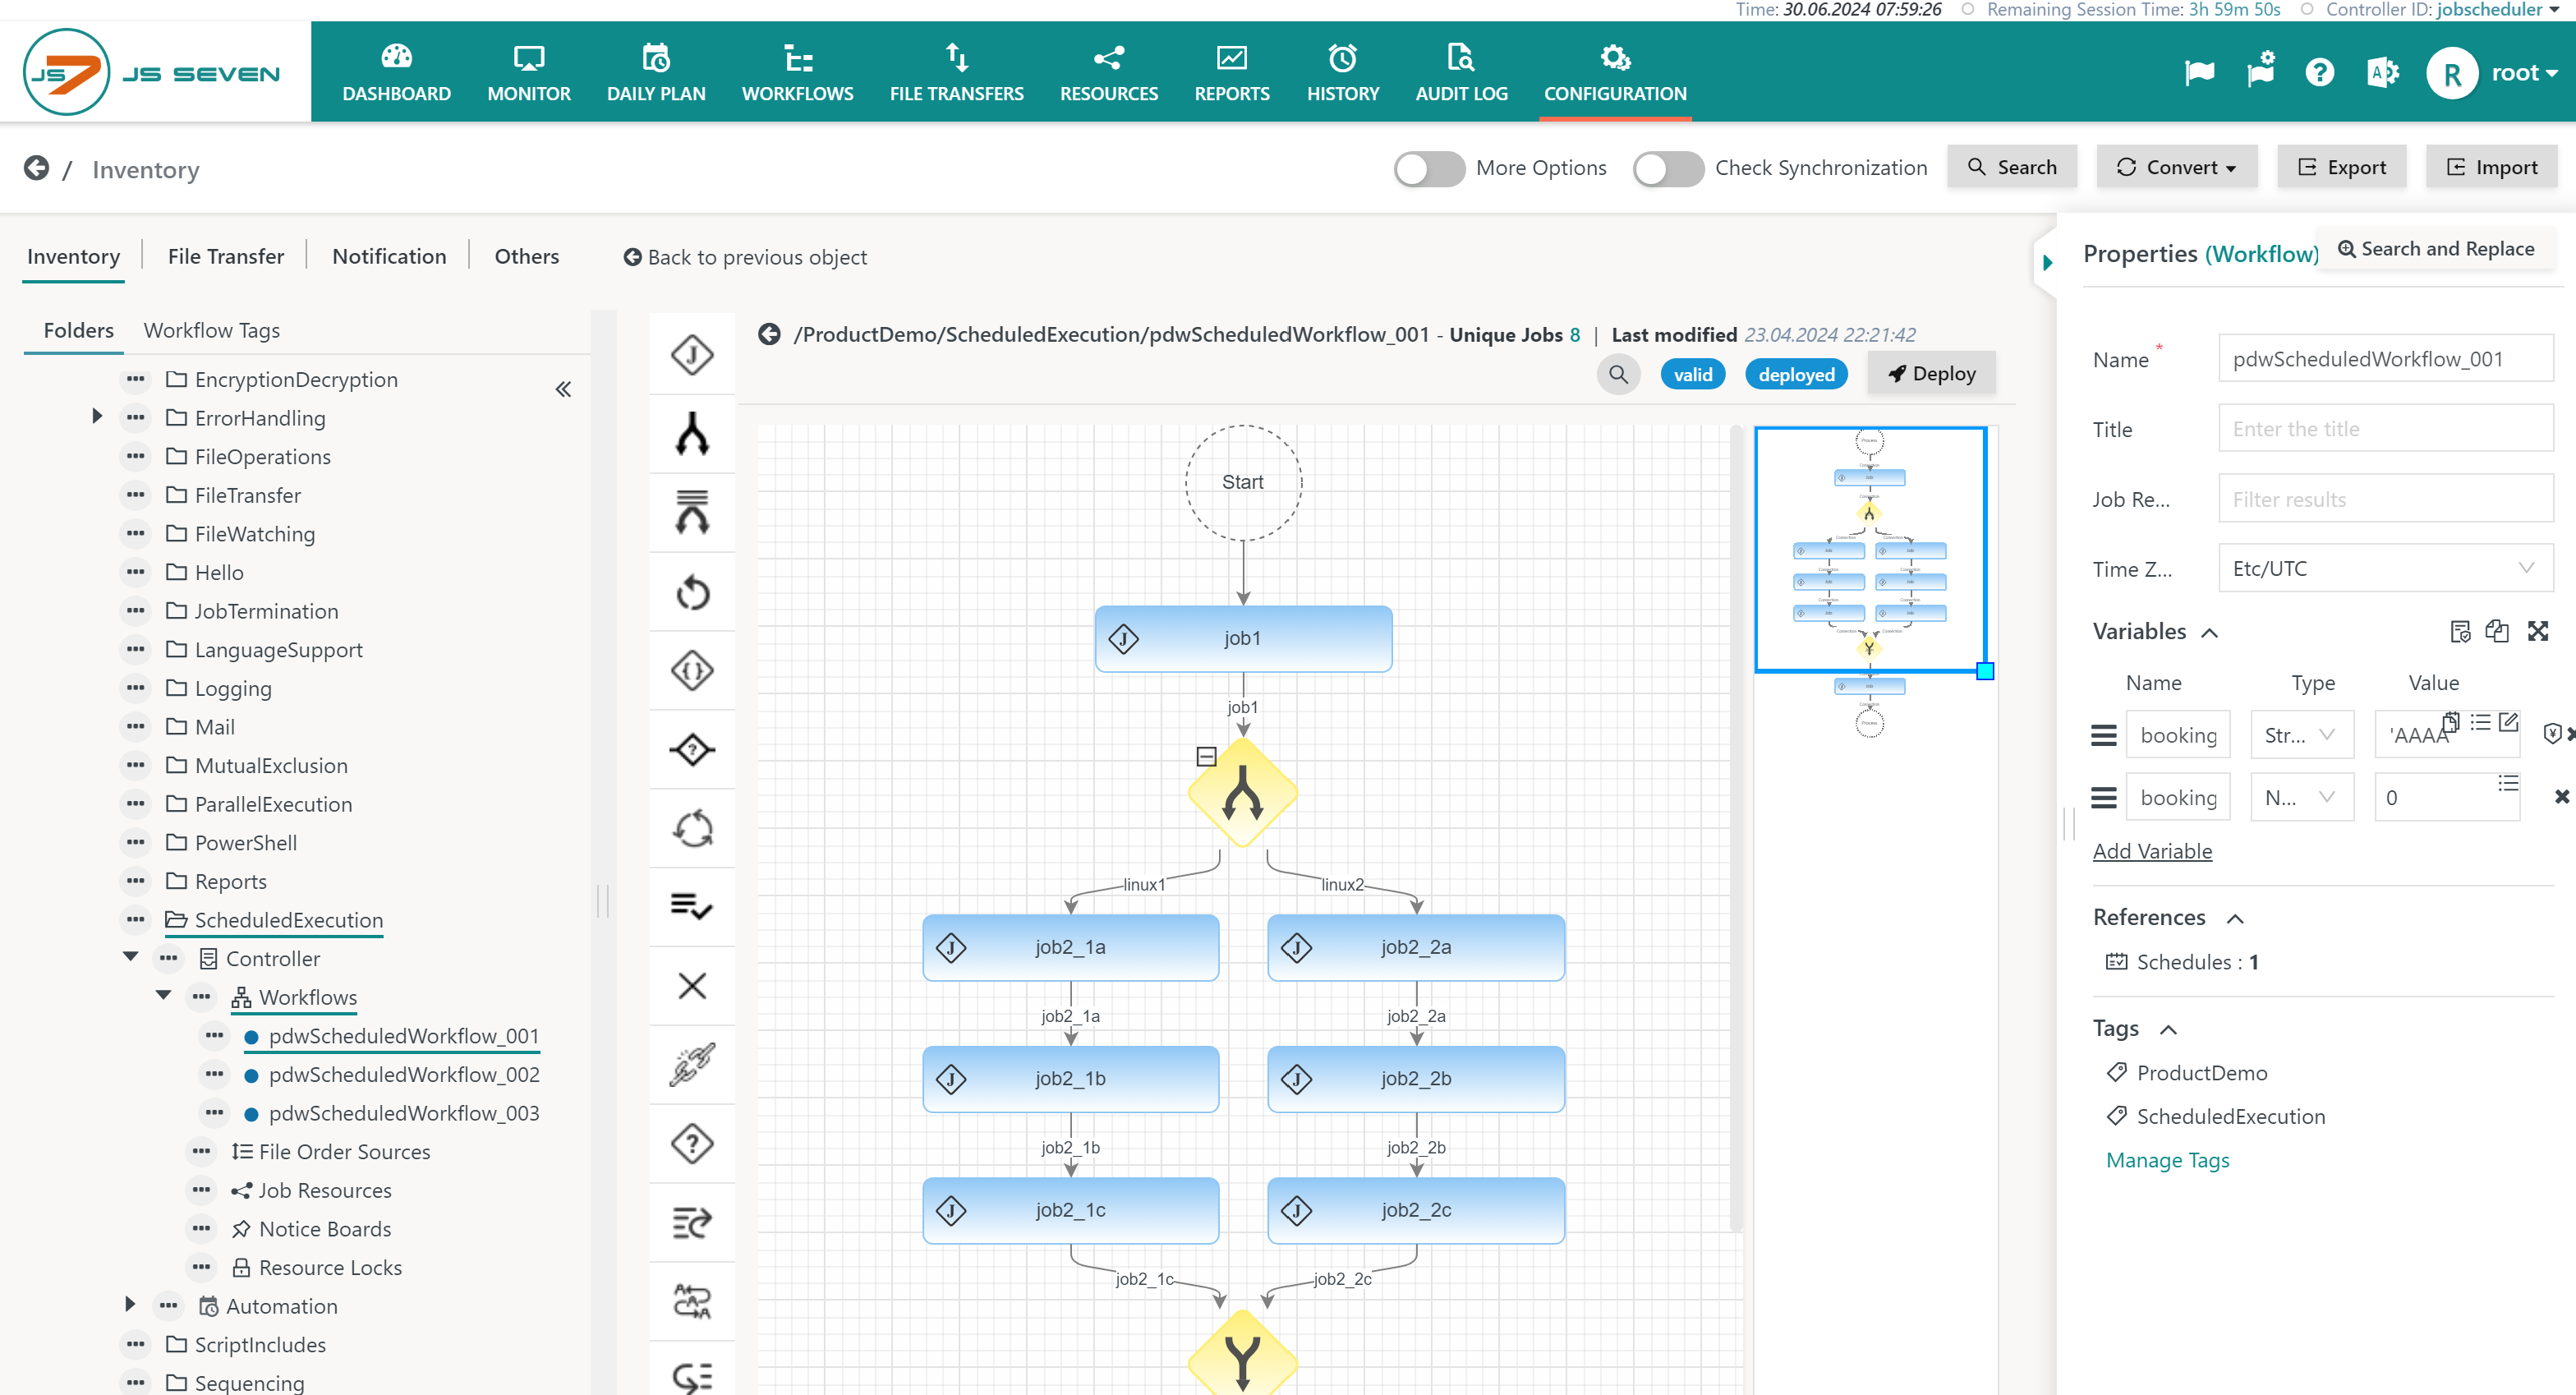Collapse the References section
This screenshot has width=2576, height=1395.
click(x=2235, y=919)
